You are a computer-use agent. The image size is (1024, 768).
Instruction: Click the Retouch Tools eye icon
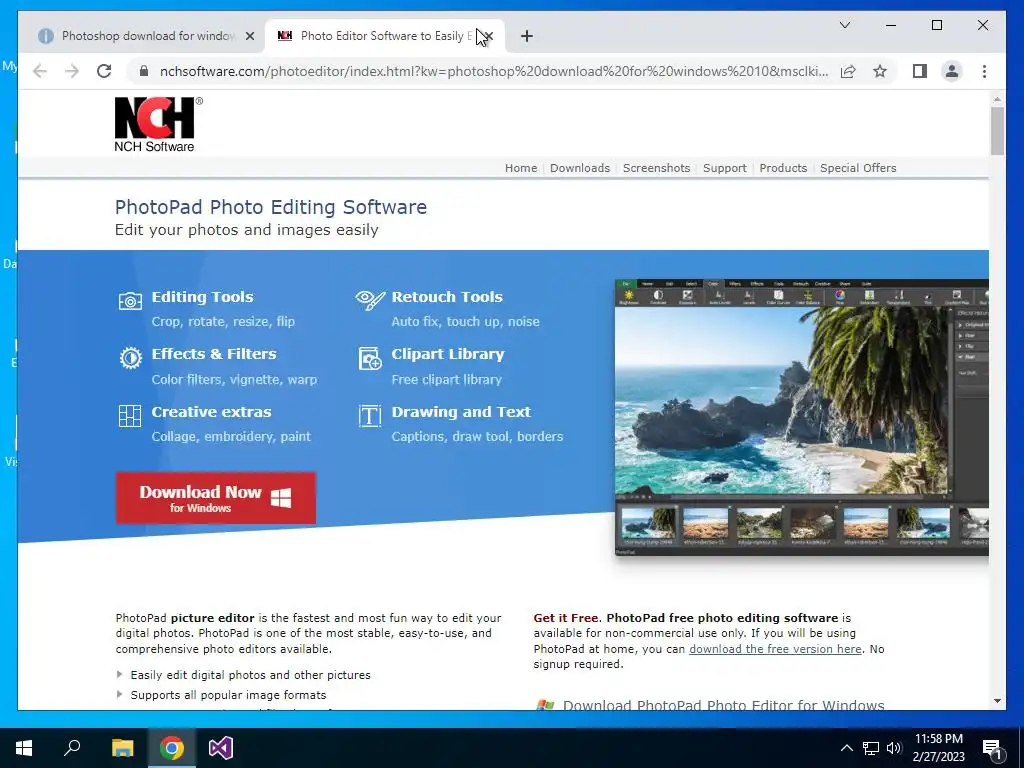(x=370, y=300)
